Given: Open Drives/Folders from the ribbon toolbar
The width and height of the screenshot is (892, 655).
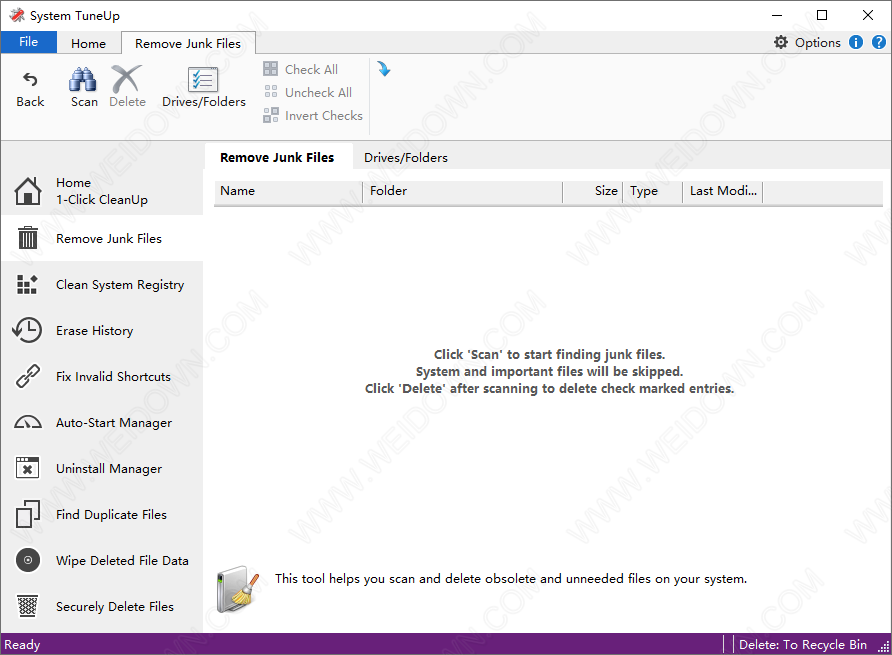Looking at the screenshot, I should pyautogui.click(x=204, y=81).
